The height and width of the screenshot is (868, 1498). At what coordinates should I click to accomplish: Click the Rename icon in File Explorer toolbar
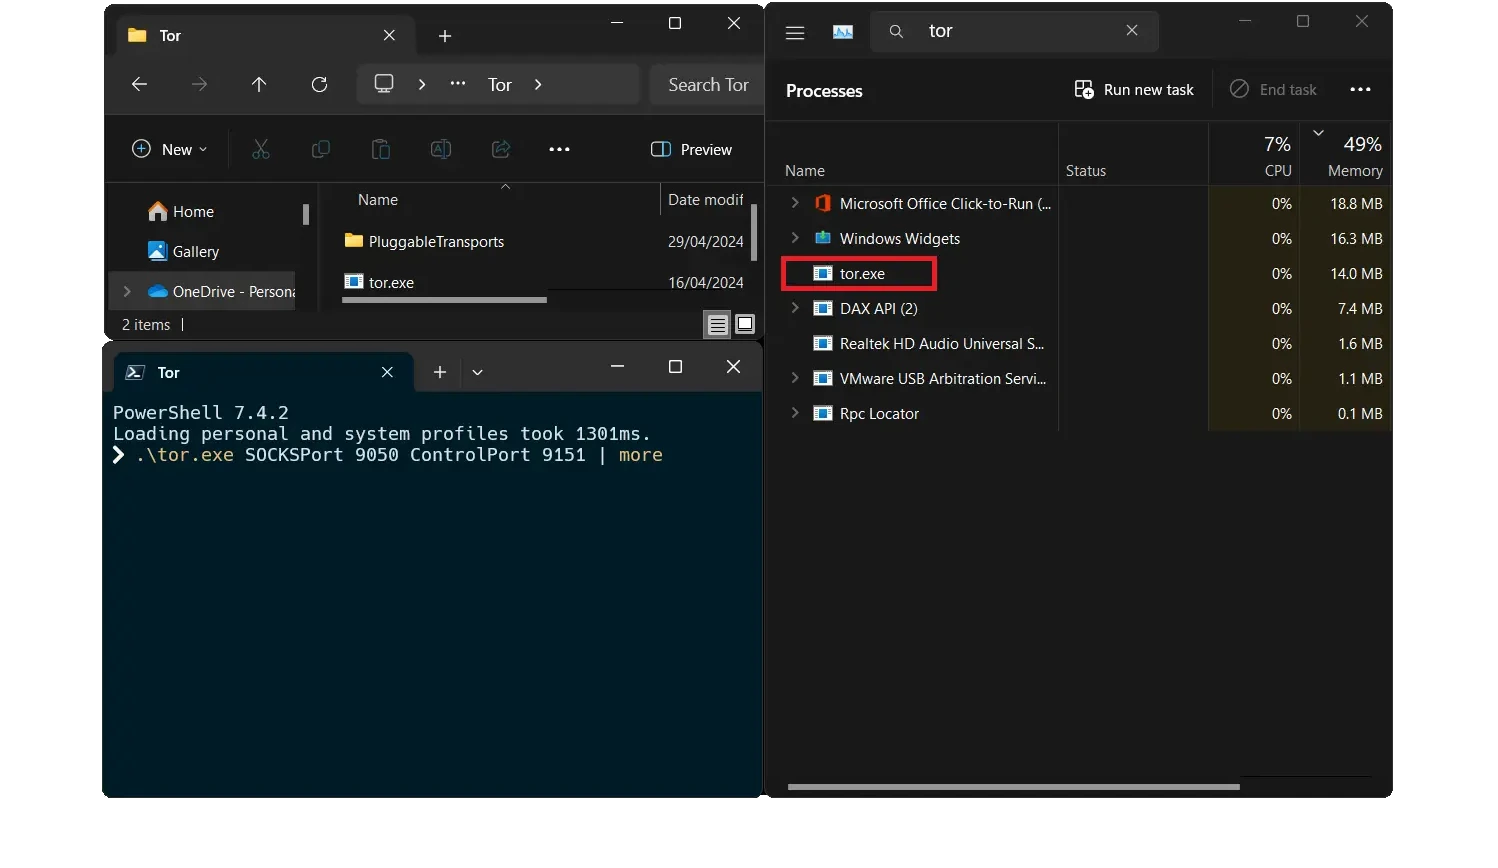(x=441, y=149)
